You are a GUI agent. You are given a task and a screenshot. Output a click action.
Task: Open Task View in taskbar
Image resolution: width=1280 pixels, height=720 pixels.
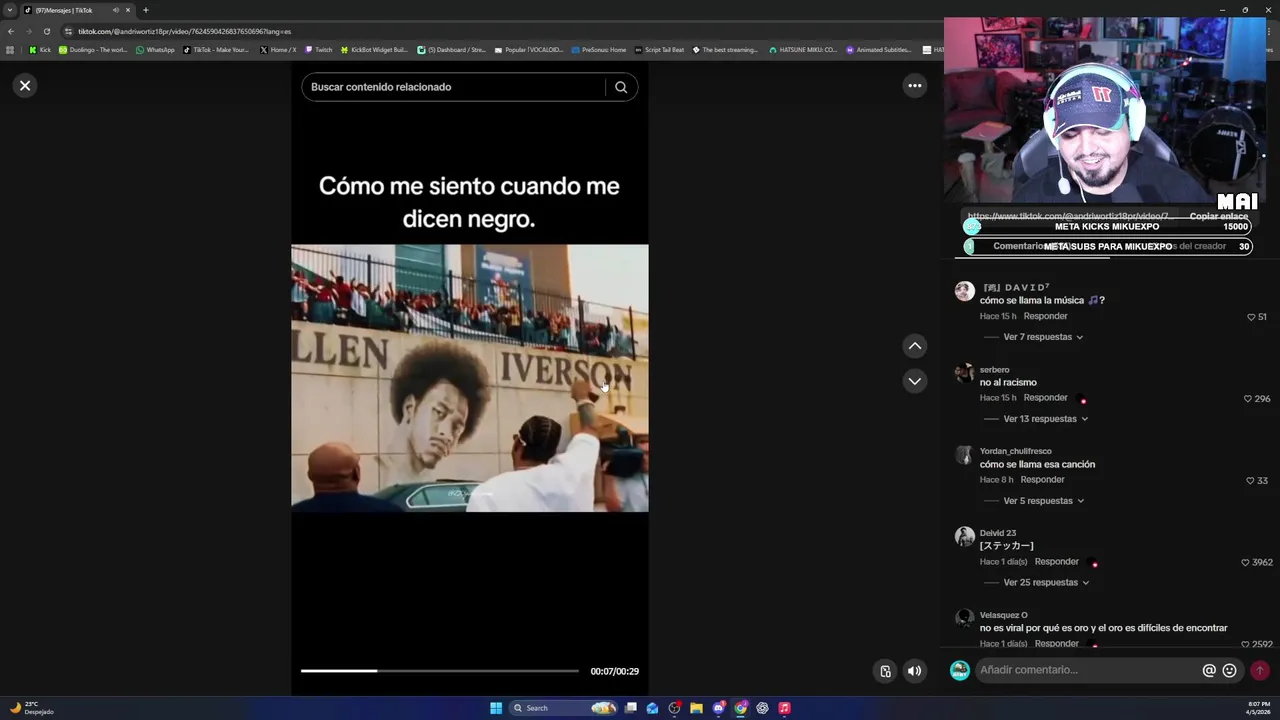point(631,708)
